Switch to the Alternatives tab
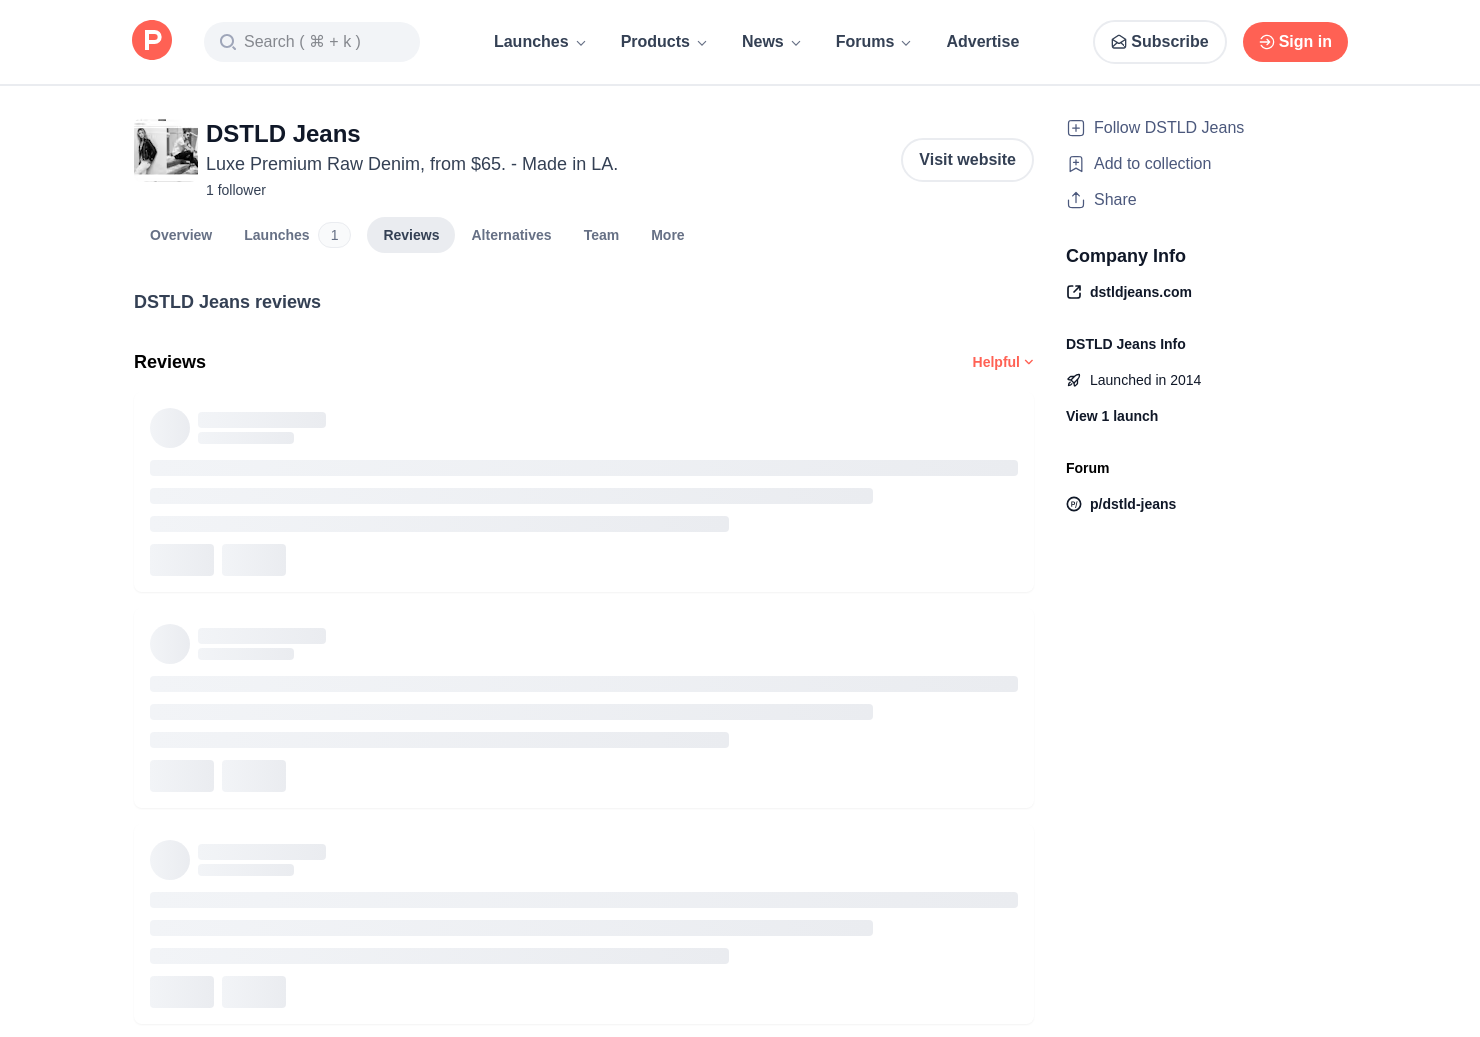The image size is (1480, 1037). coord(511,235)
